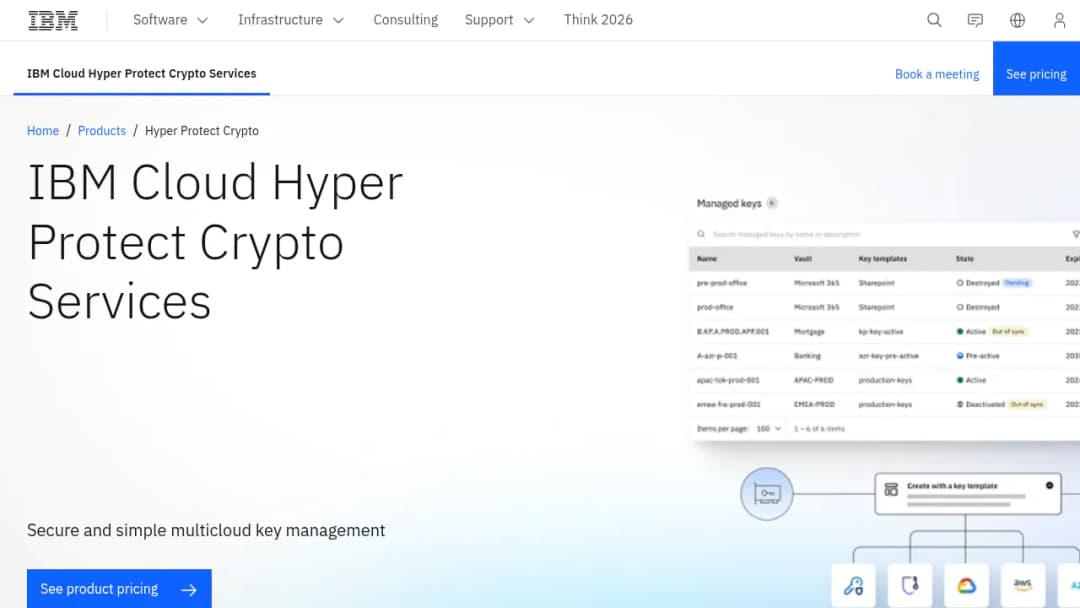Go to Home breadcrumb link
The width and height of the screenshot is (1080, 608).
tap(43, 131)
